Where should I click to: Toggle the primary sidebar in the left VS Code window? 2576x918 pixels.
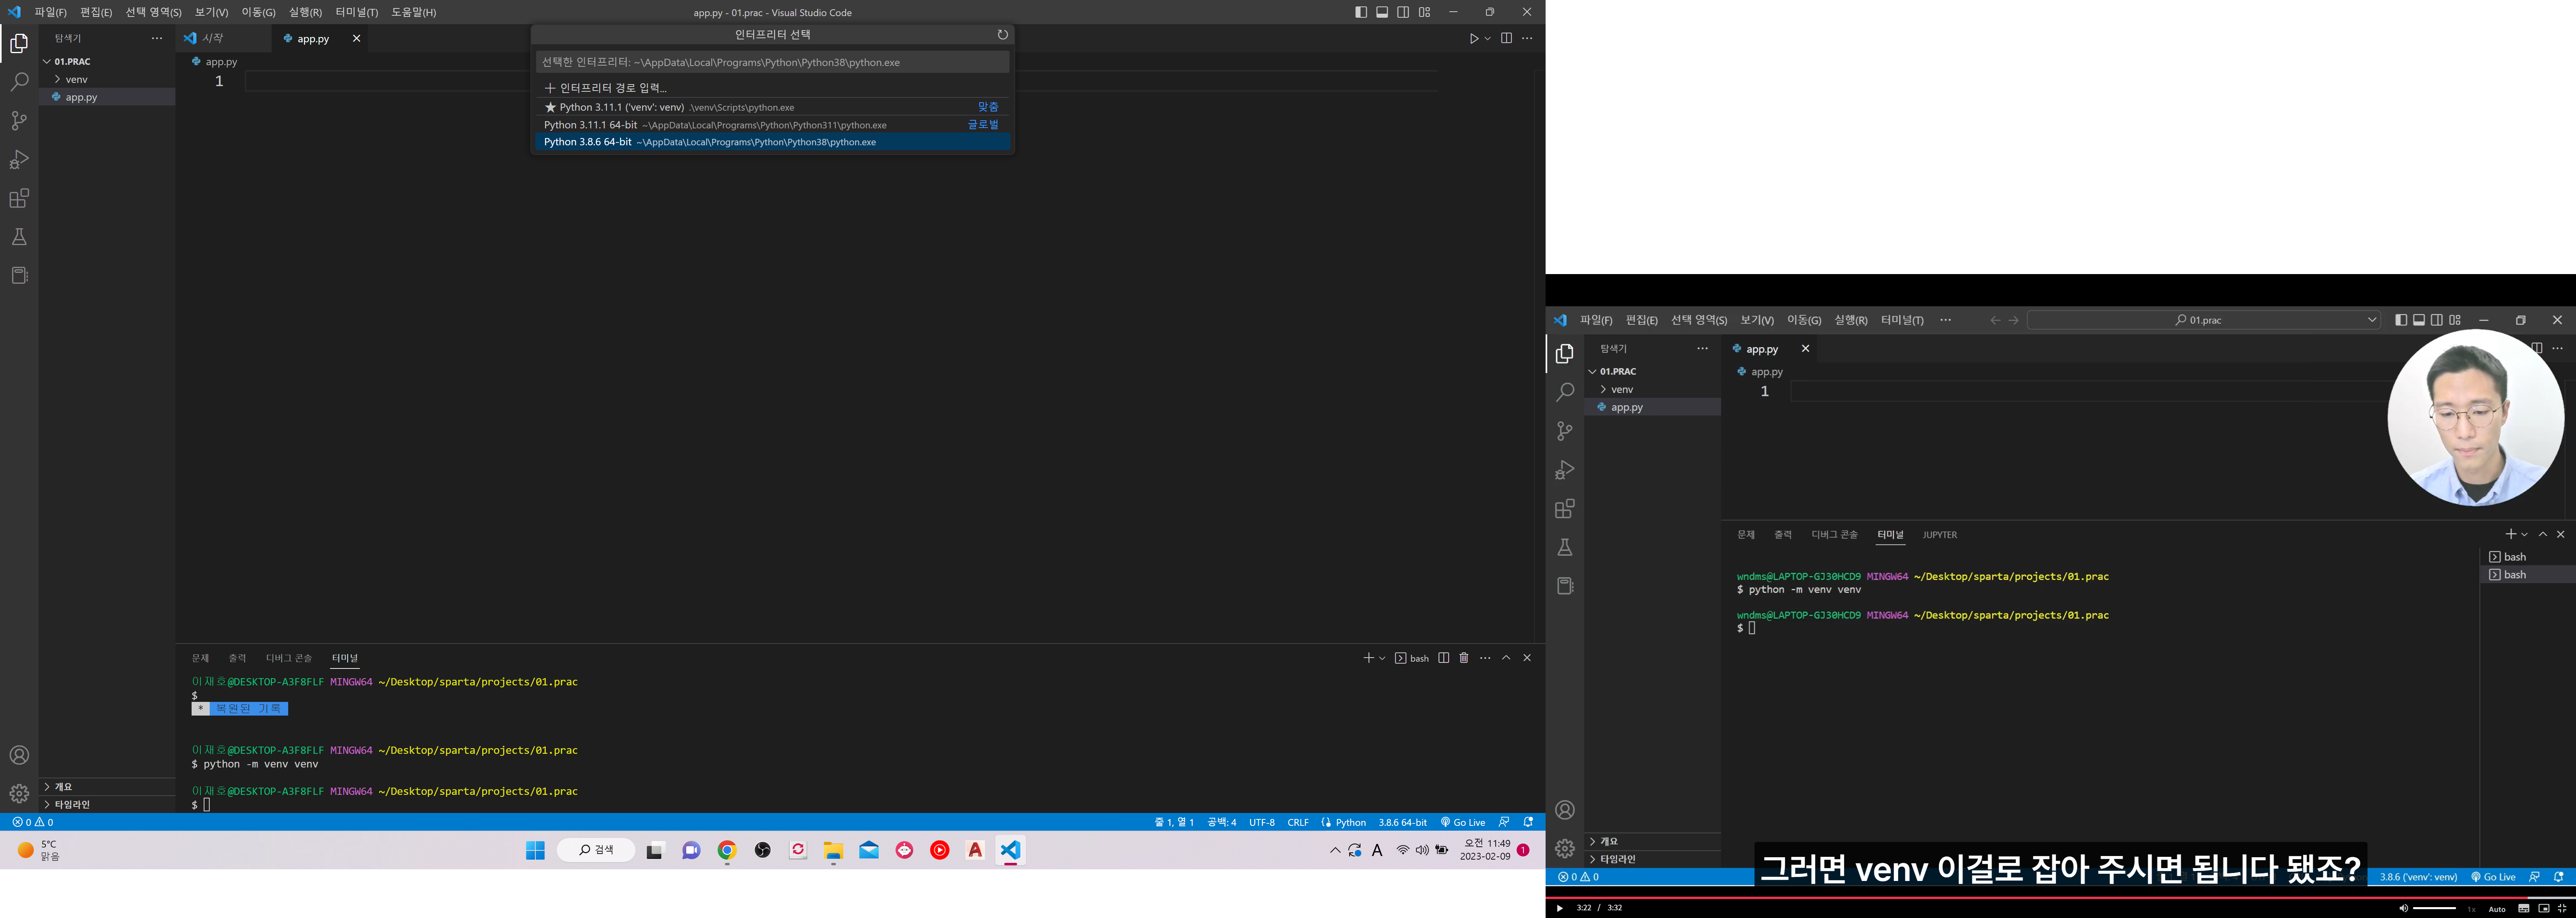(1361, 12)
